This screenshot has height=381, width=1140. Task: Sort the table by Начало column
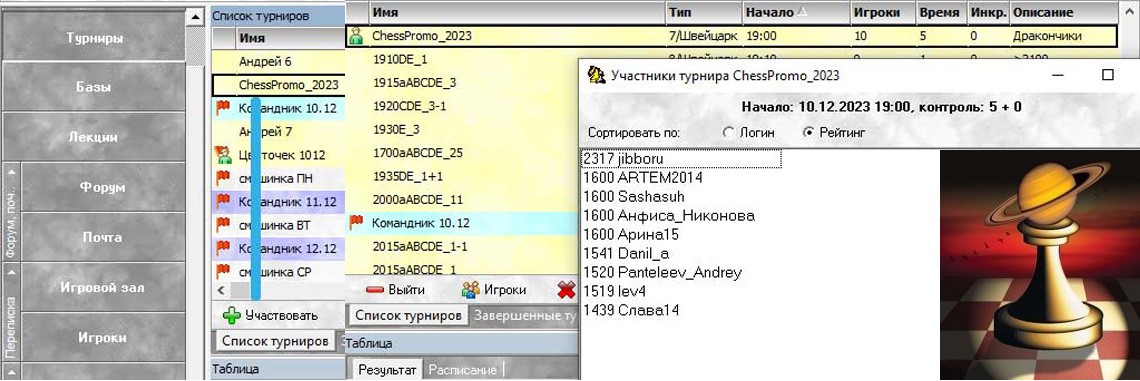(x=796, y=12)
